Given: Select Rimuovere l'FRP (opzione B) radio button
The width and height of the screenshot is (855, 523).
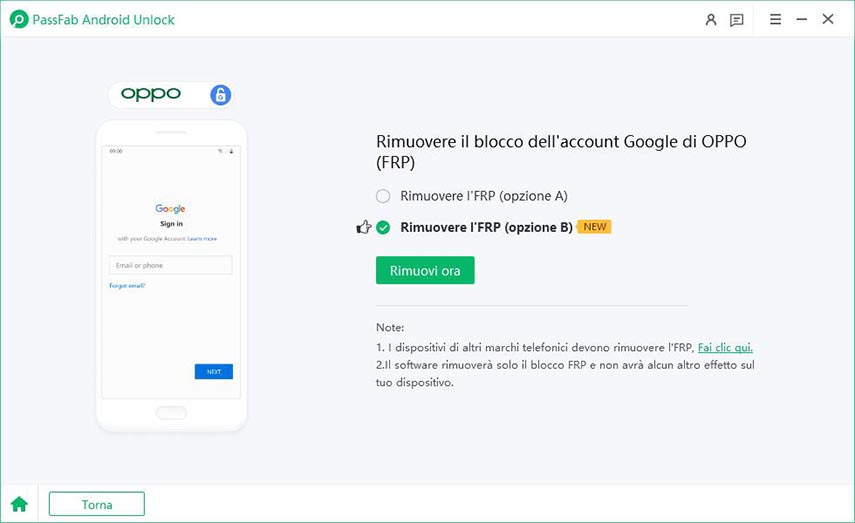Looking at the screenshot, I should pos(383,227).
